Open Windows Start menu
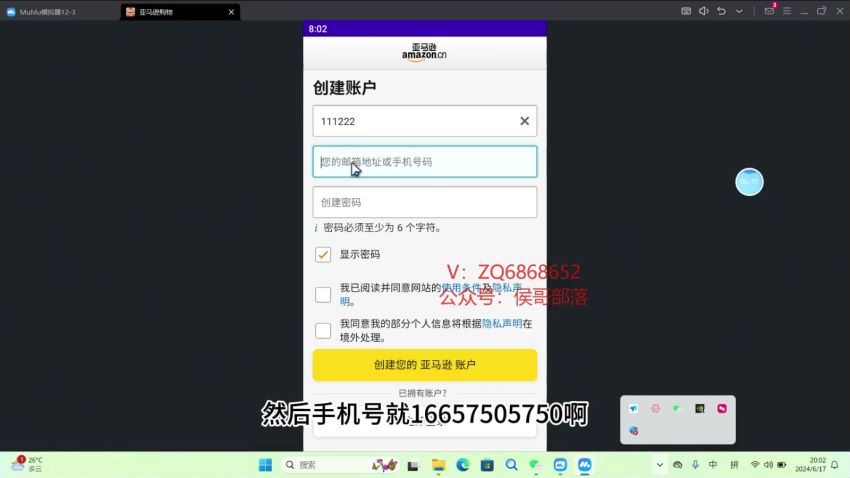This screenshot has width=850, height=478. click(266, 465)
